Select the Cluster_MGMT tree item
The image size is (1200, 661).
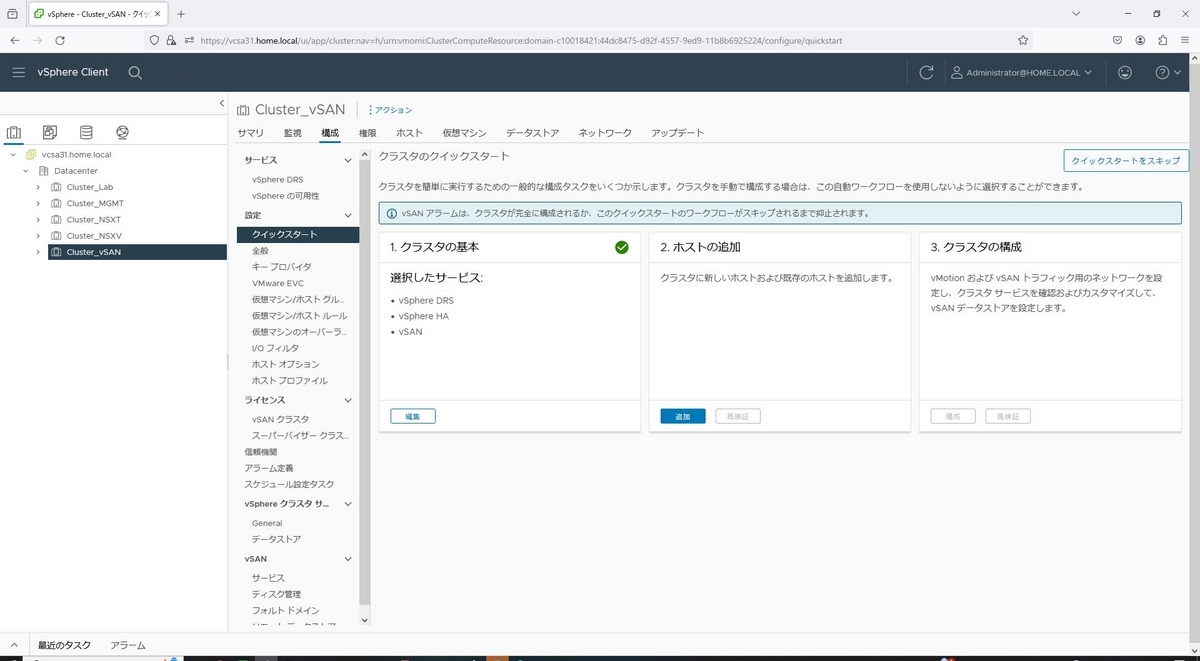tap(95, 203)
